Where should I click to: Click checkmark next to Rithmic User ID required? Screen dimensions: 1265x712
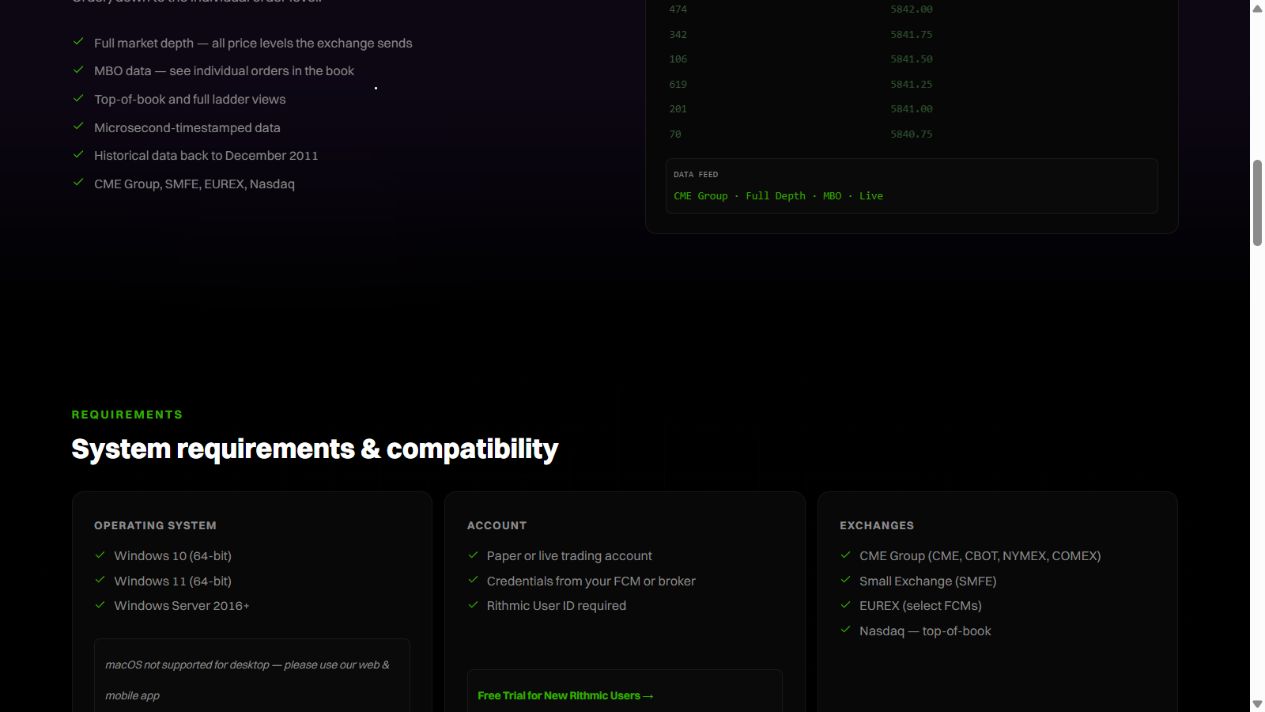[473, 605]
